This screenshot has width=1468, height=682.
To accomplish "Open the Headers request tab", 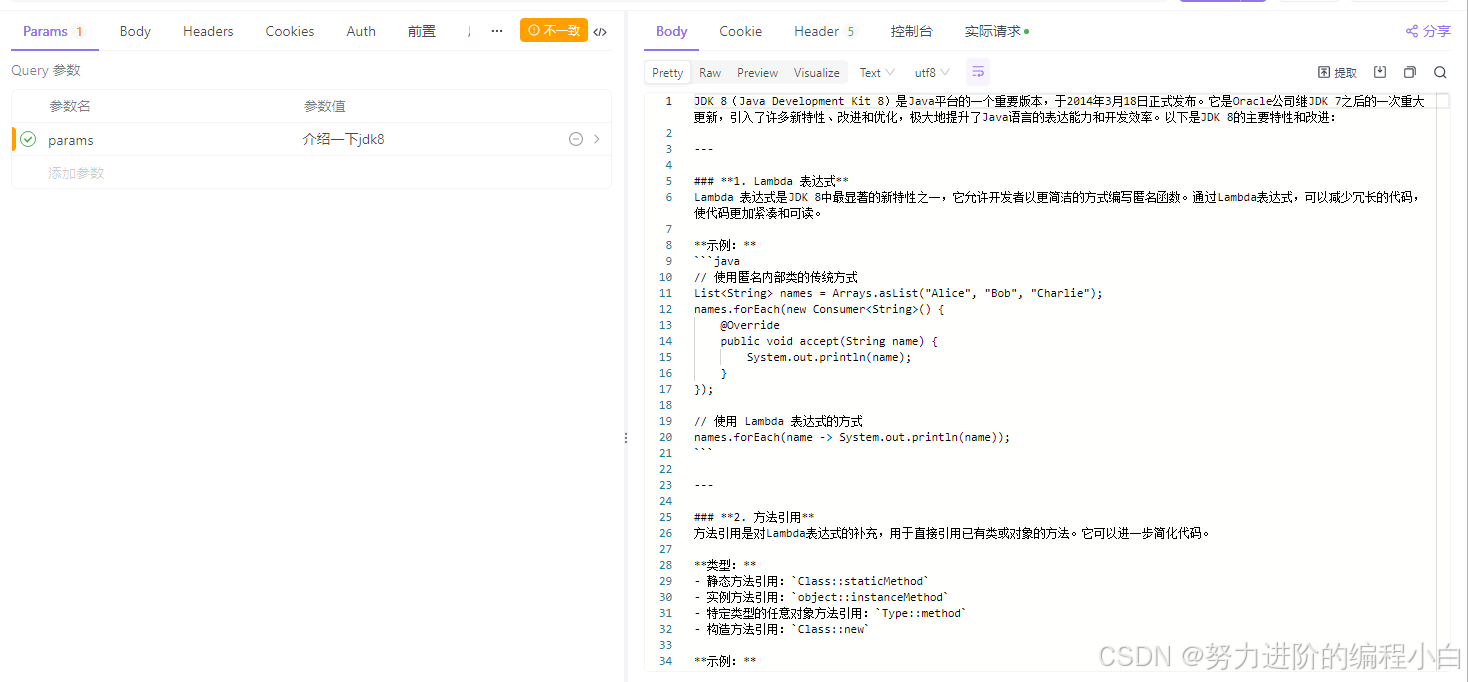I will (x=208, y=31).
